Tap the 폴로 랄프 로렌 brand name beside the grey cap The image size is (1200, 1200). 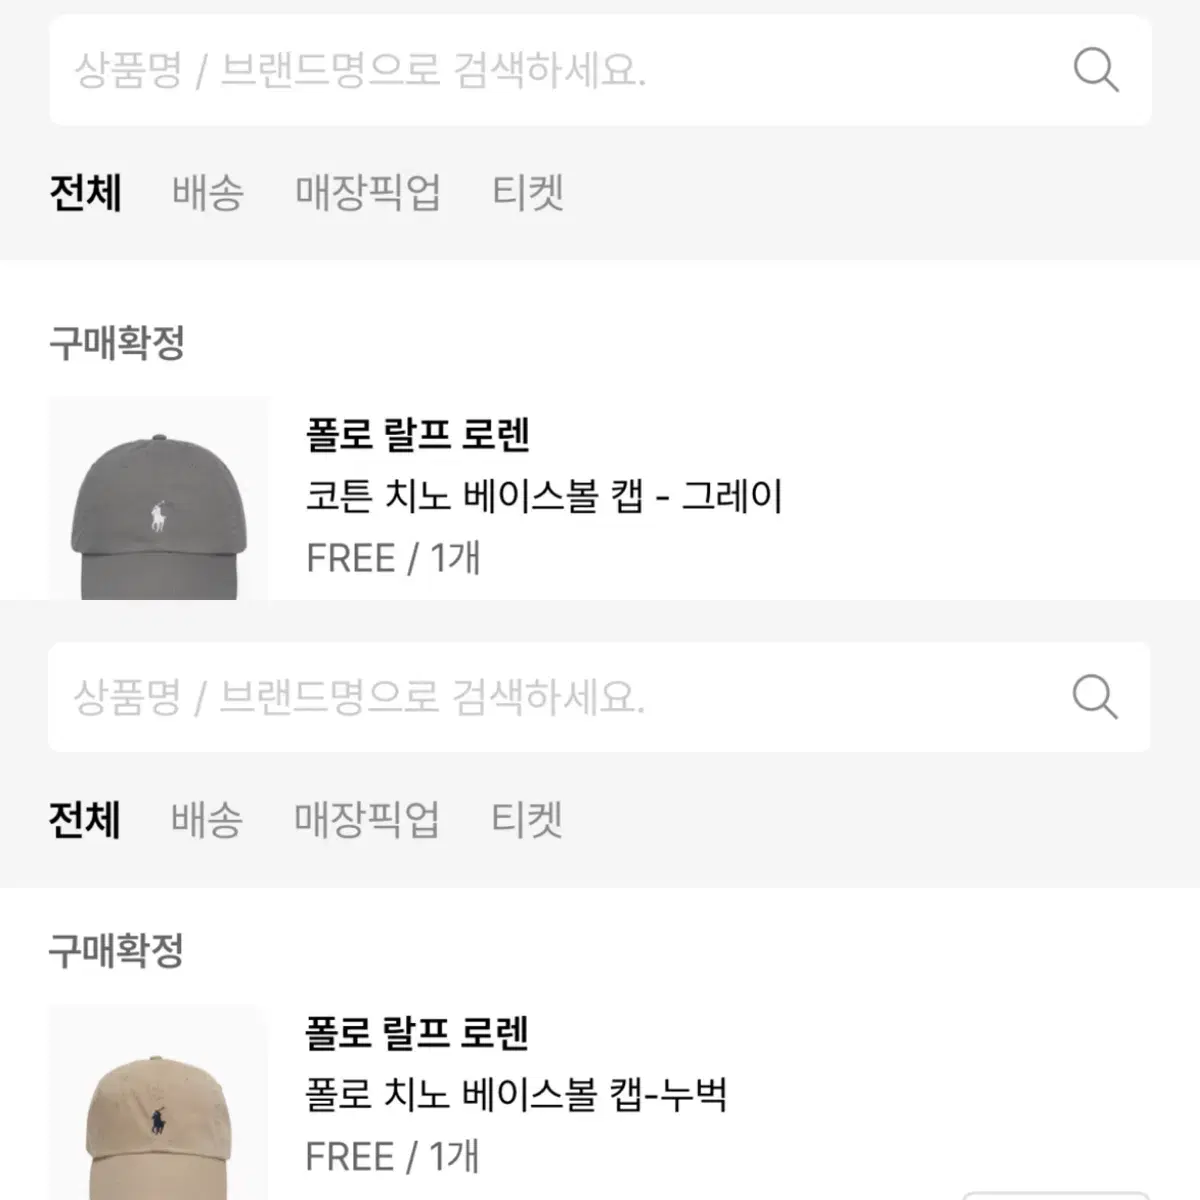pos(418,435)
